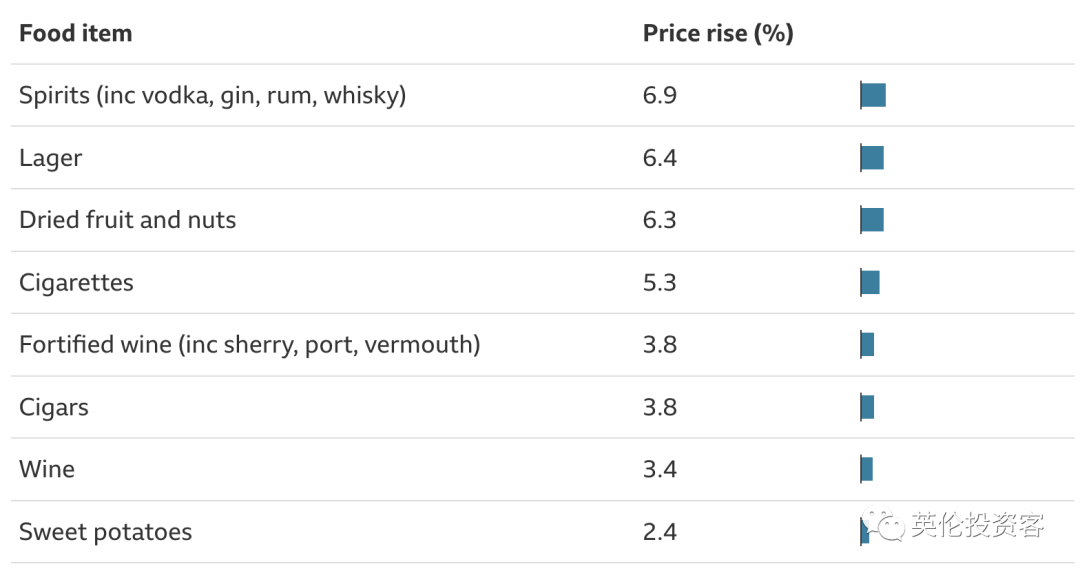Screen dimensions: 1080x573
Task: Click the blue bar for Lager
Action: (872, 158)
